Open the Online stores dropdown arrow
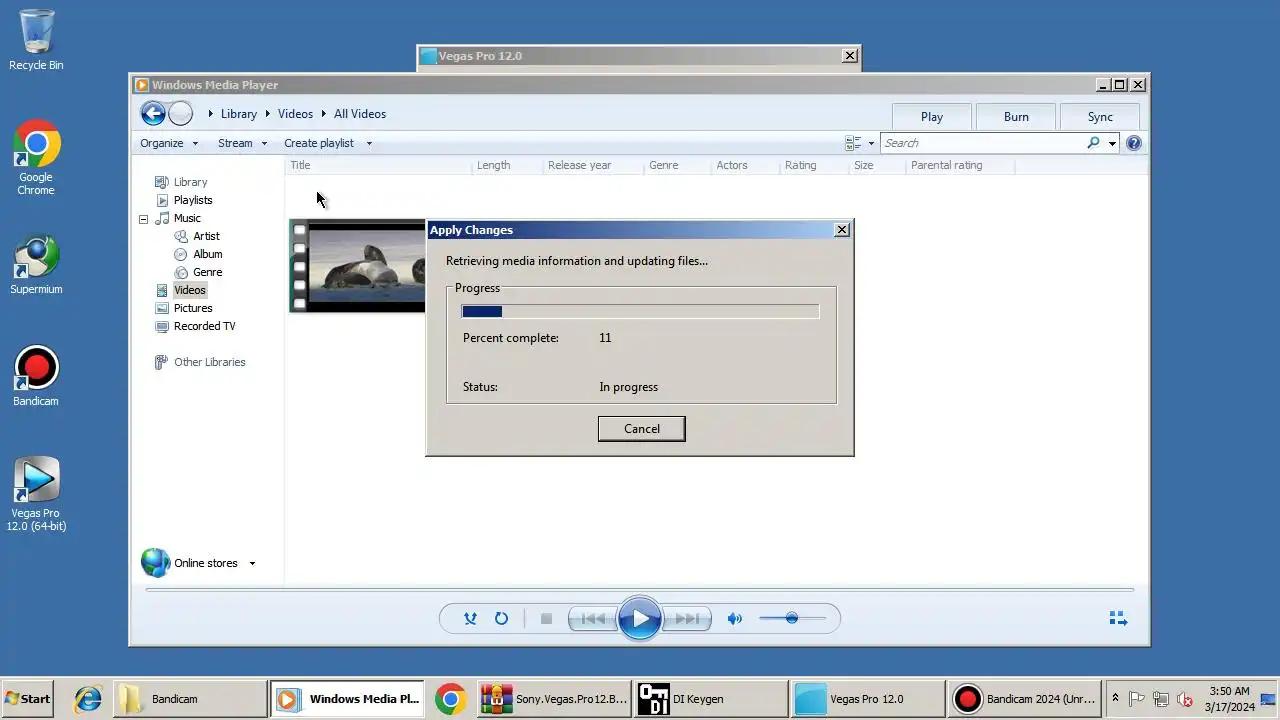This screenshot has height=720, width=1280. pyautogui.click(x=252, y=564)
